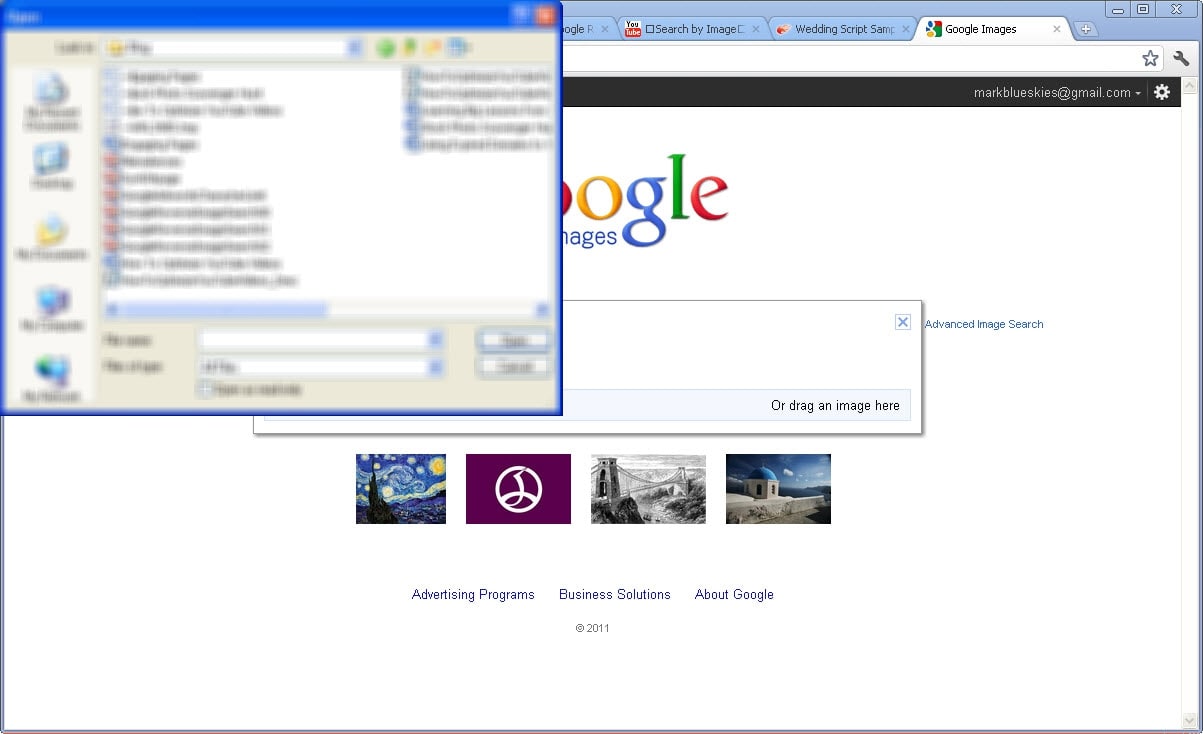Click the Starry Night painting thumbnail

[x=400, y=489]
